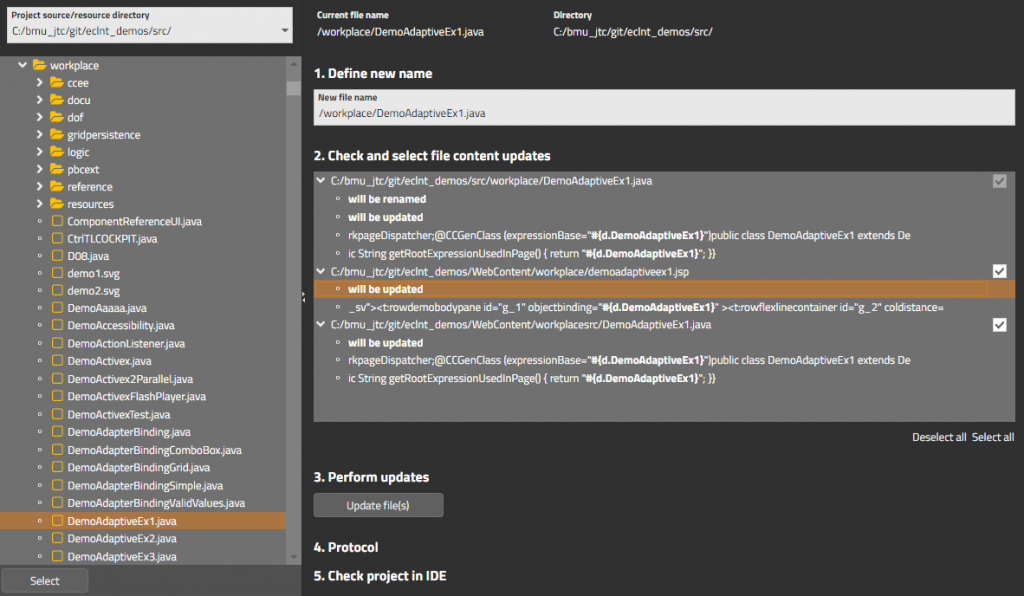Click the Deselect all link
Viewport: 1024px width, 596px height.
pyautogui.click(x=938, y=437)
